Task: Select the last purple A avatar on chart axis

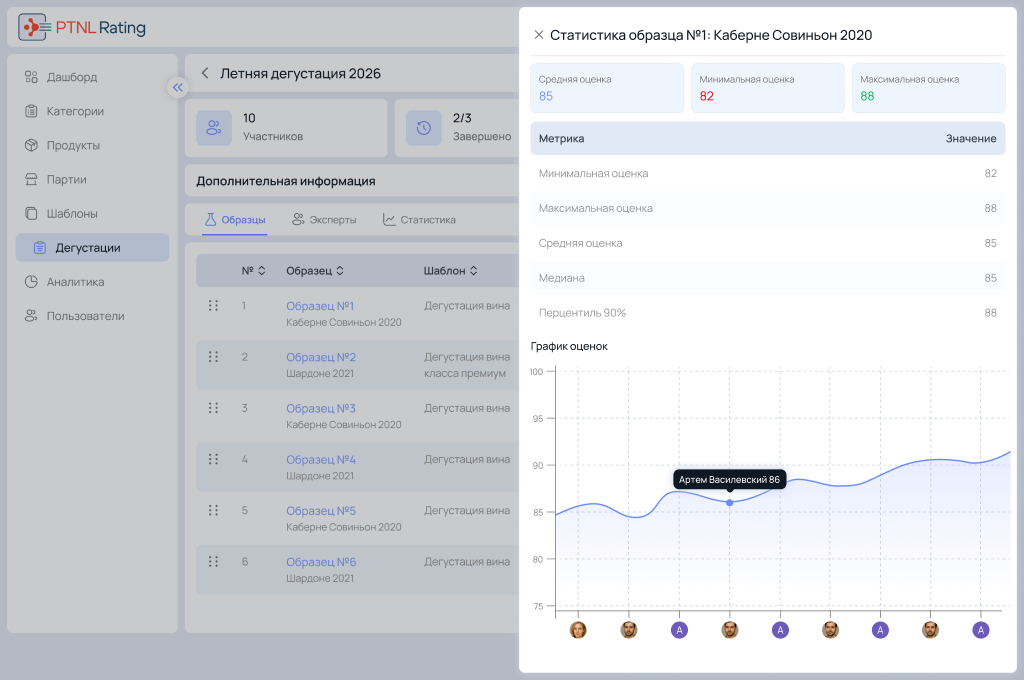Action: [x=980, y=630]
